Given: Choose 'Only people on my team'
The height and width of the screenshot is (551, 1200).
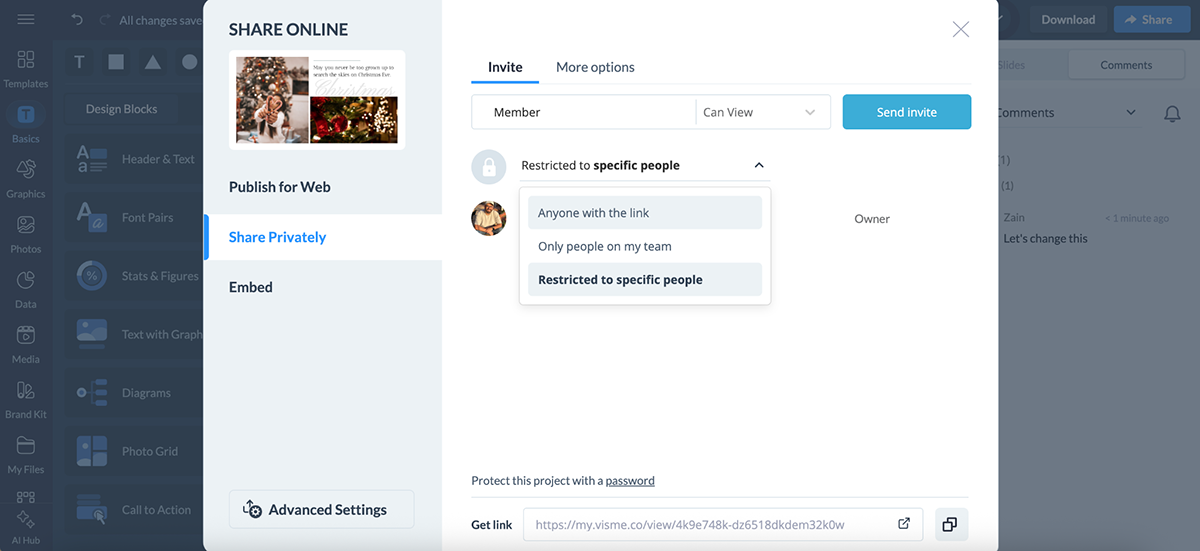Looking at the screenshot, I should pos(644,246).
